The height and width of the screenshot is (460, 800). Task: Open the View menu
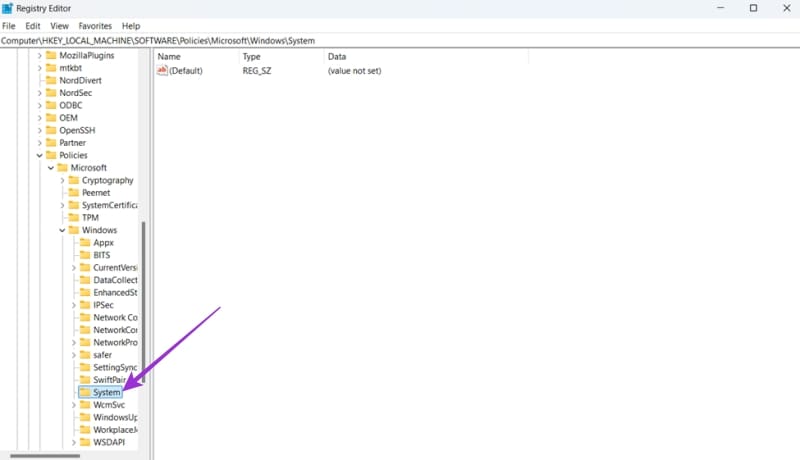[x=59, y=25]
